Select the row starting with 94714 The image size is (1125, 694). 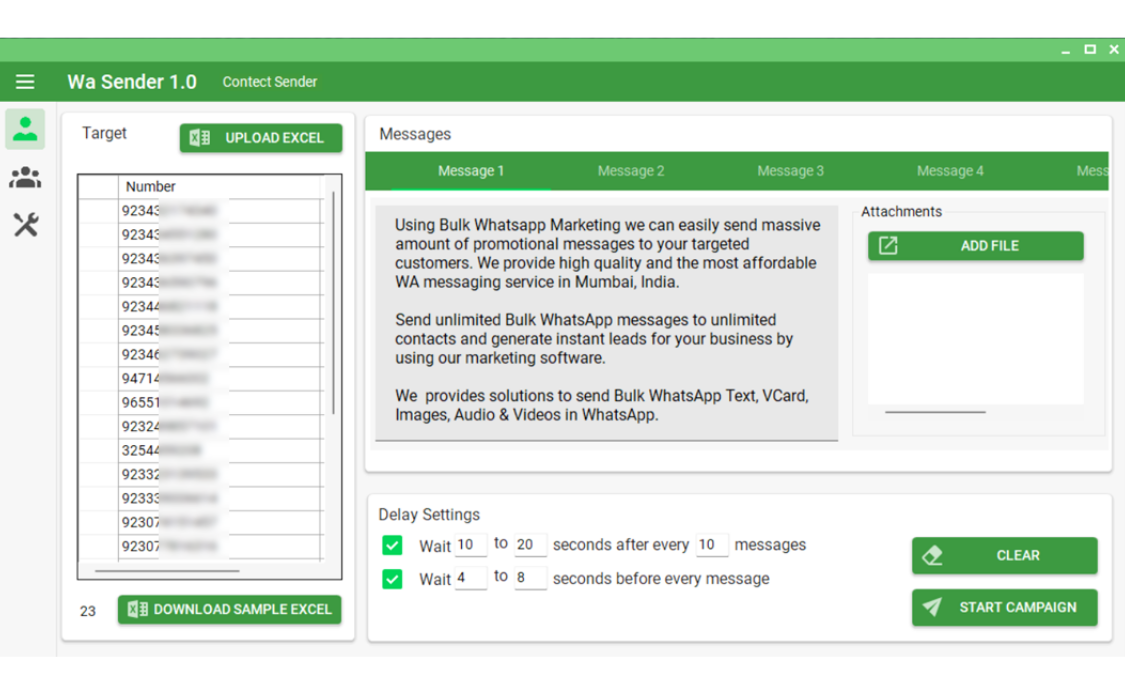point(201,378)
